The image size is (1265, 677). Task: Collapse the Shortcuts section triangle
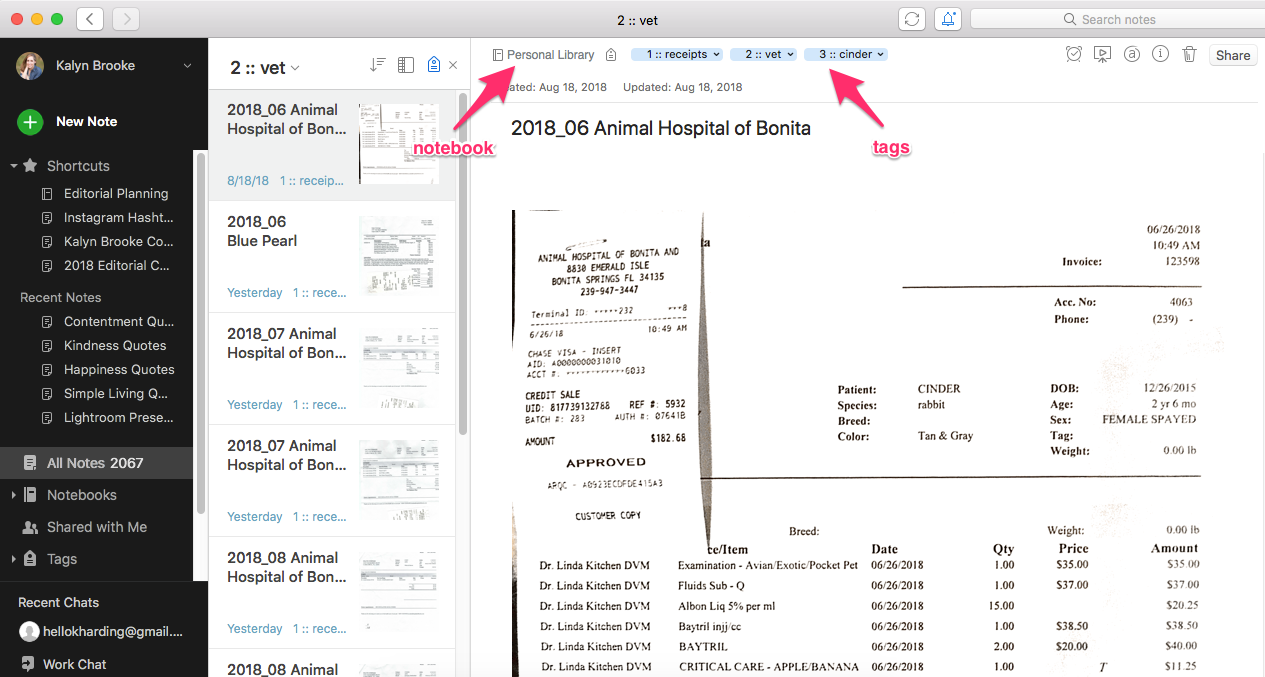point(14,166)
